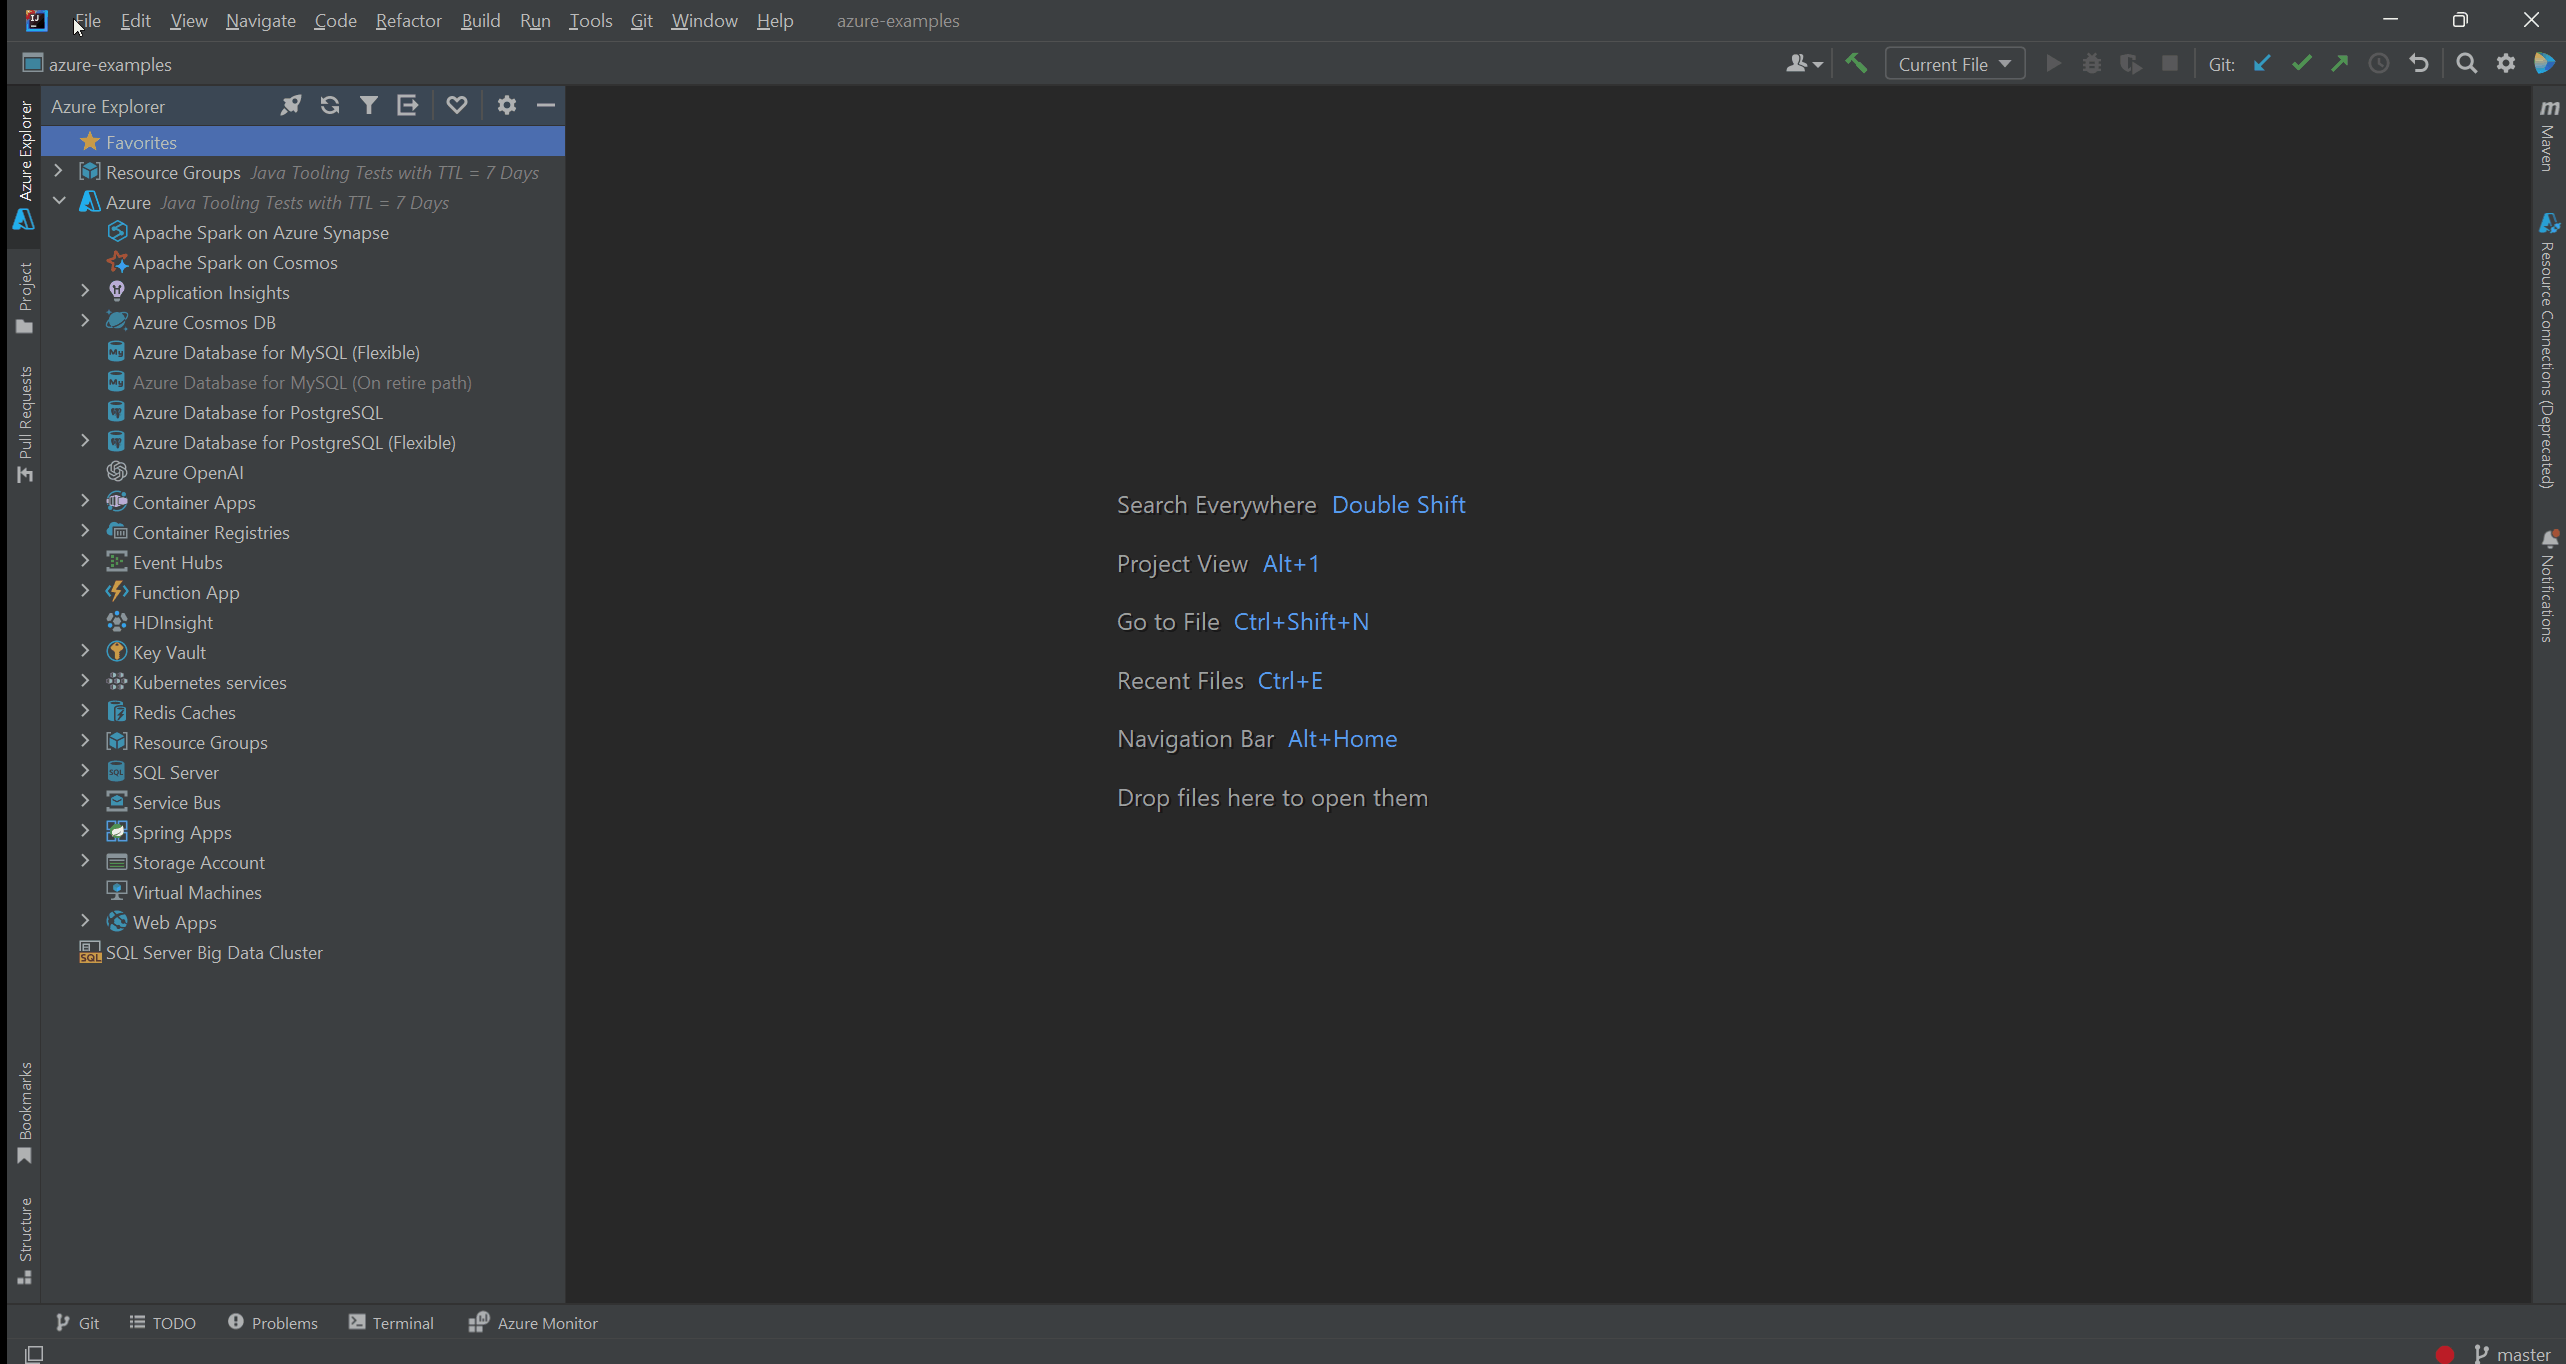Image resolution: width=2566 pixels, height=1364 pixels.
Task: Collapse the Azure root node
Action: pyautogui.click(x=59, y=202)
